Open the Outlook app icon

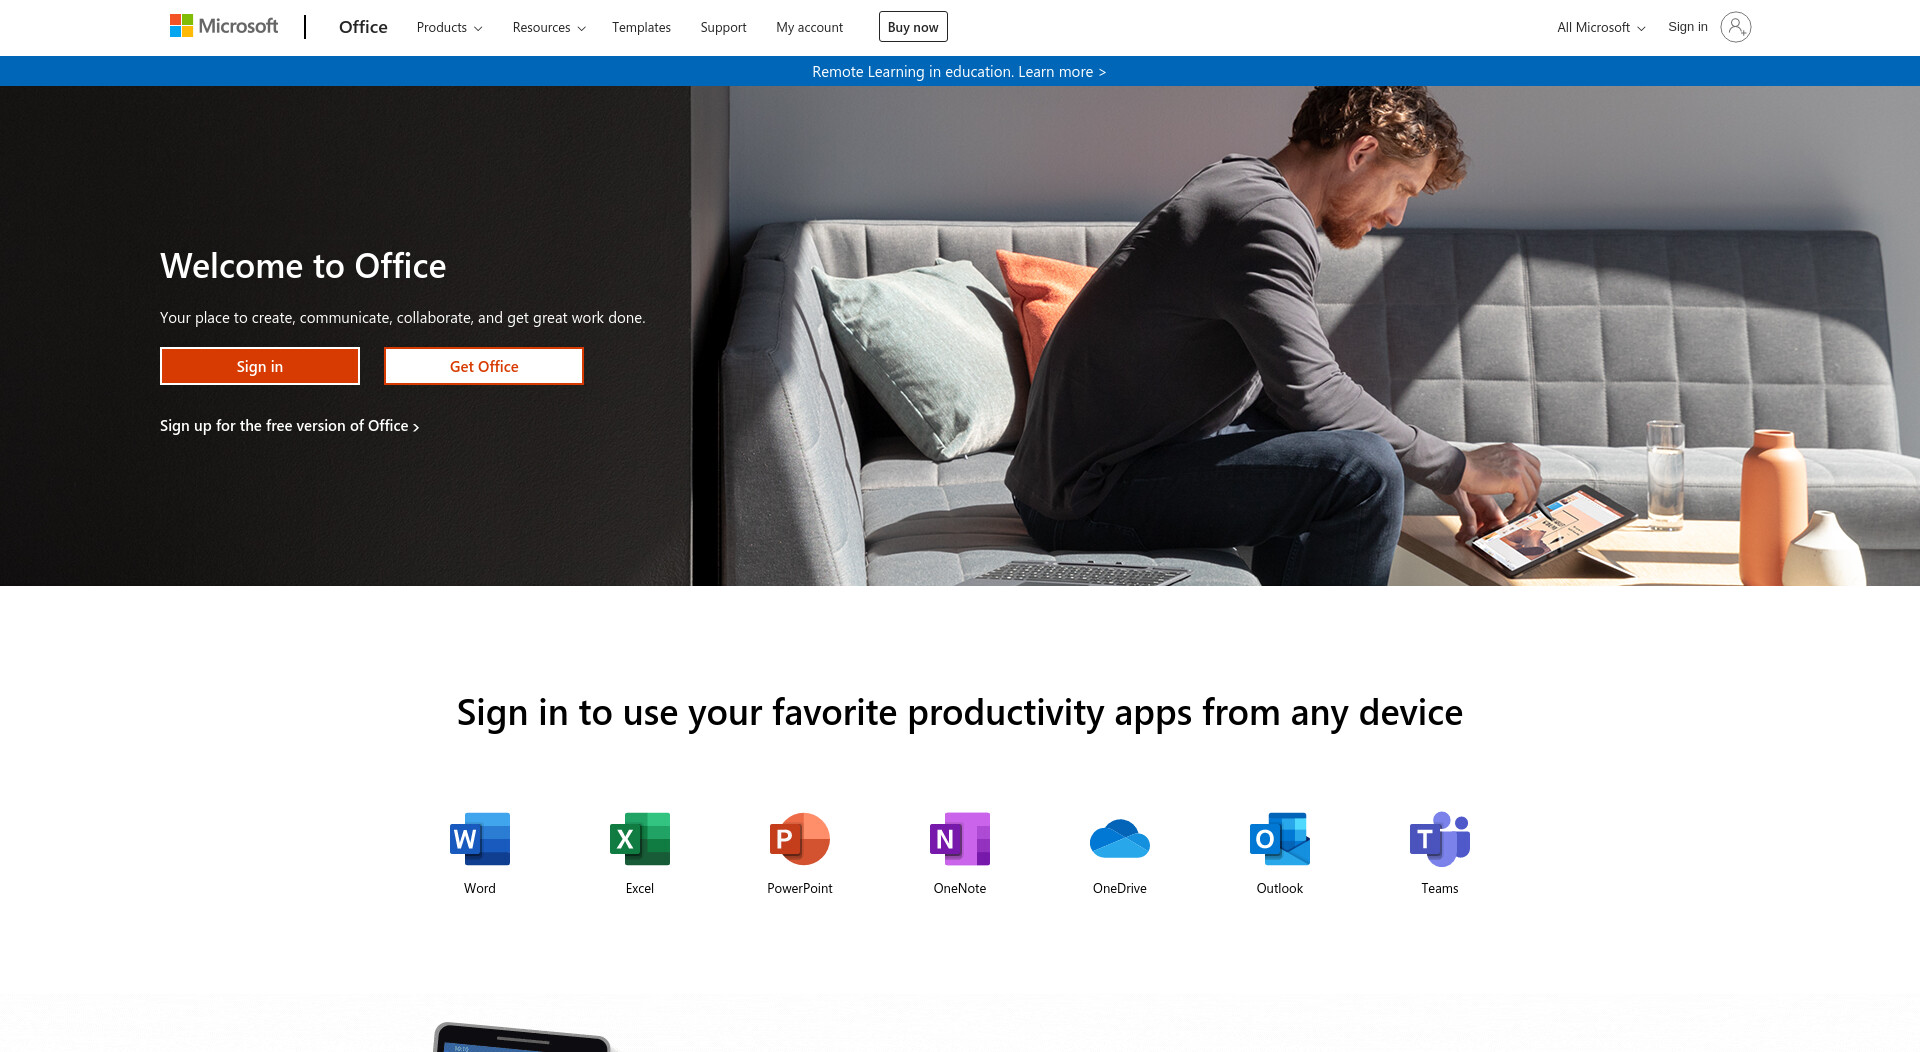[x=1280, y=838]
